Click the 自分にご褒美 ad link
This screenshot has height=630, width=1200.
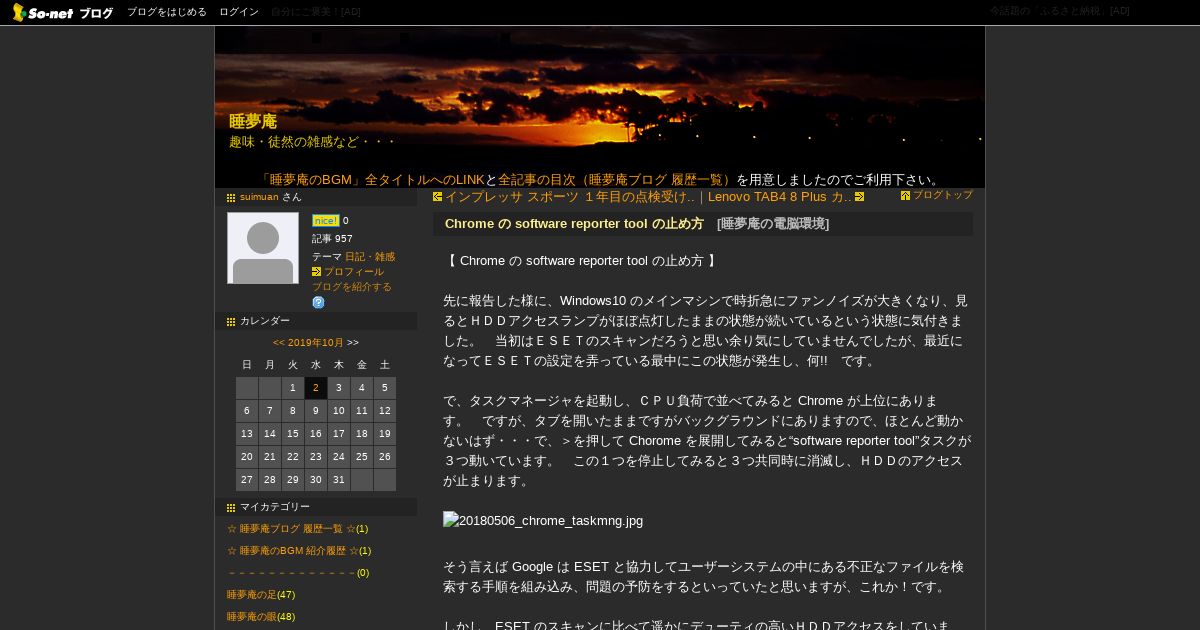[x=316, y=12]
